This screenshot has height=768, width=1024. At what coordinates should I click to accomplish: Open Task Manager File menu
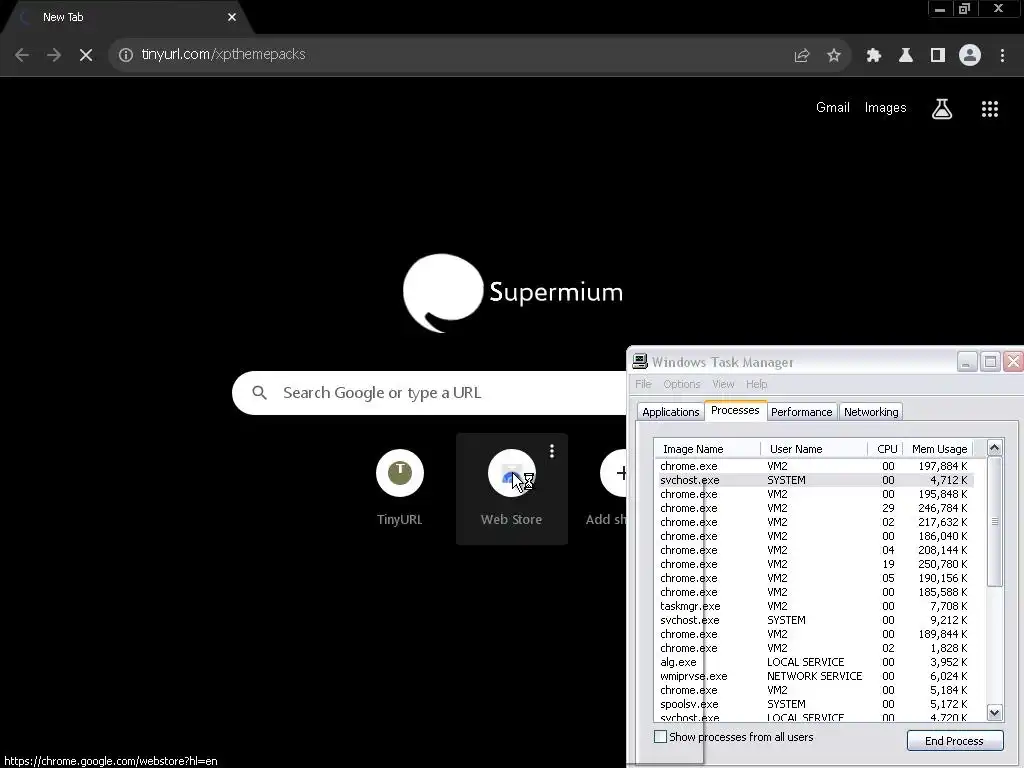coord(643,384)
